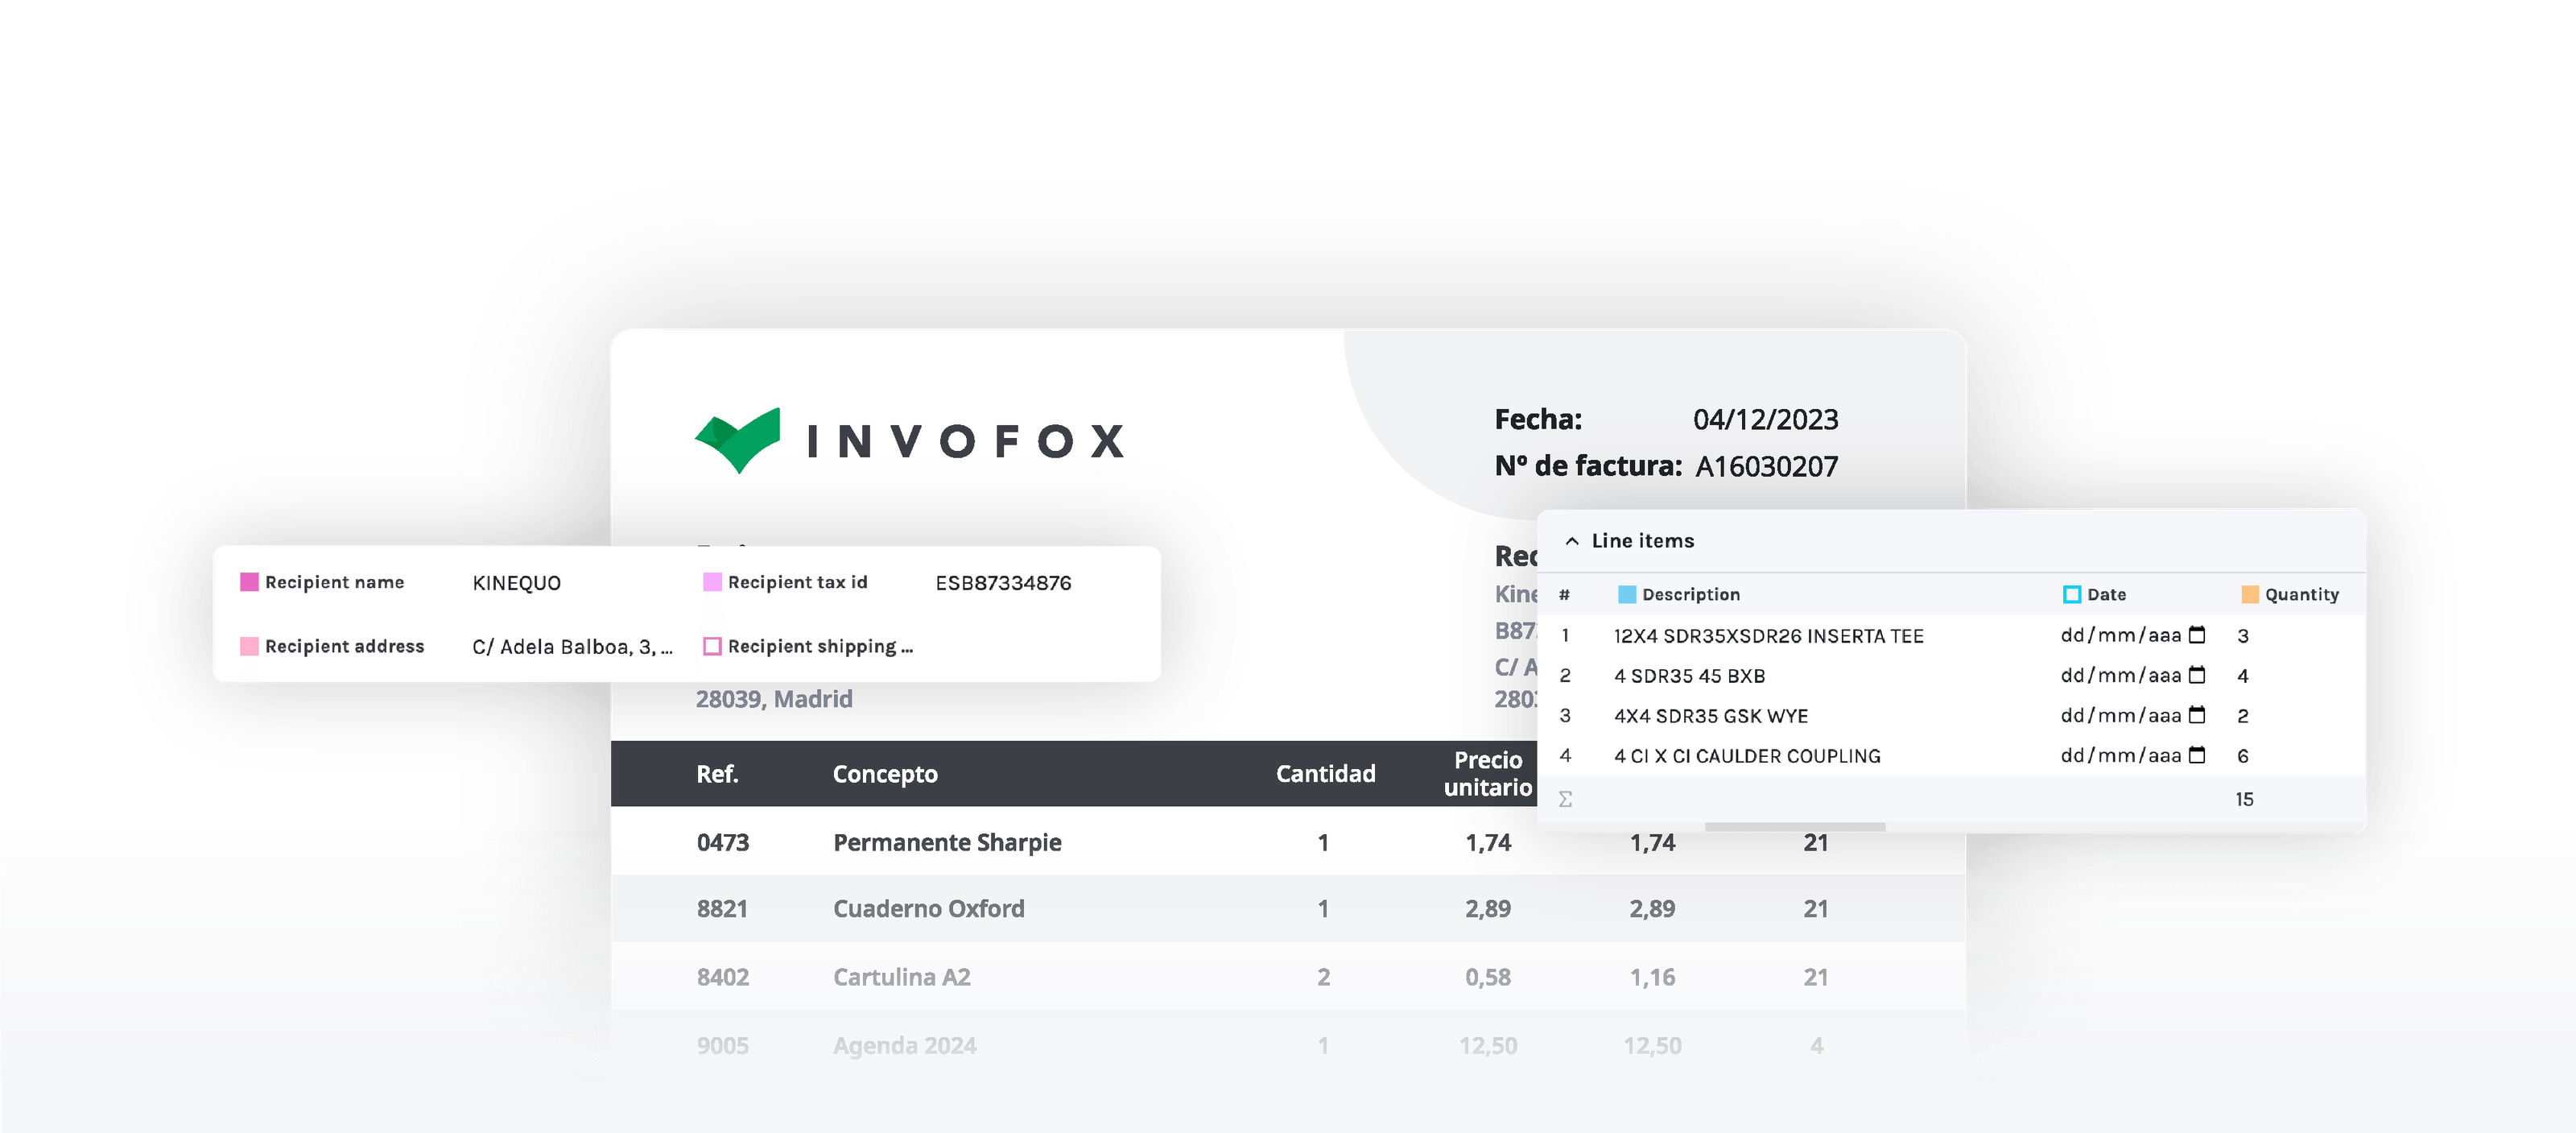Click the sigma summary icon in Line items

(x=1564, y=798)
